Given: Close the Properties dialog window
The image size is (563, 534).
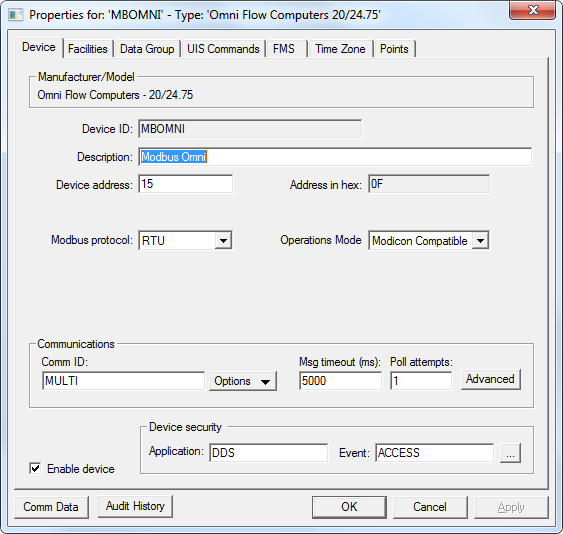Looking at the screenshot, I should (x=532, y=10).
